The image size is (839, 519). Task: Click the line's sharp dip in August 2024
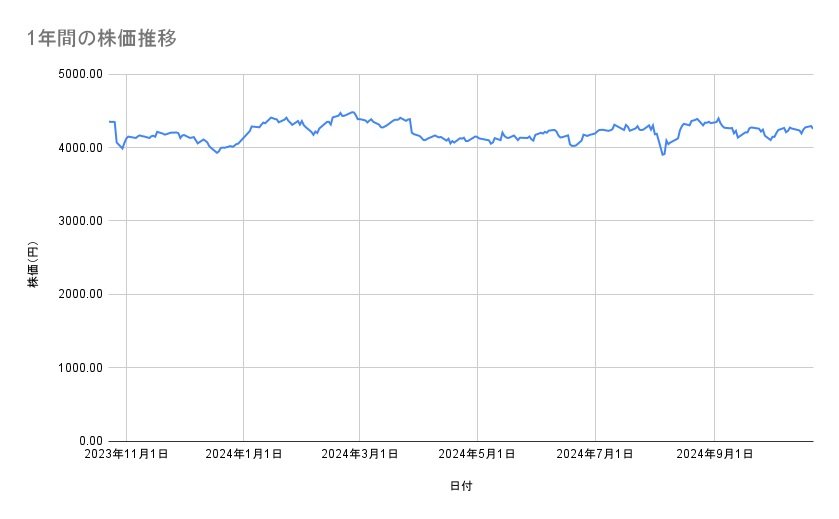click(662, 154)
